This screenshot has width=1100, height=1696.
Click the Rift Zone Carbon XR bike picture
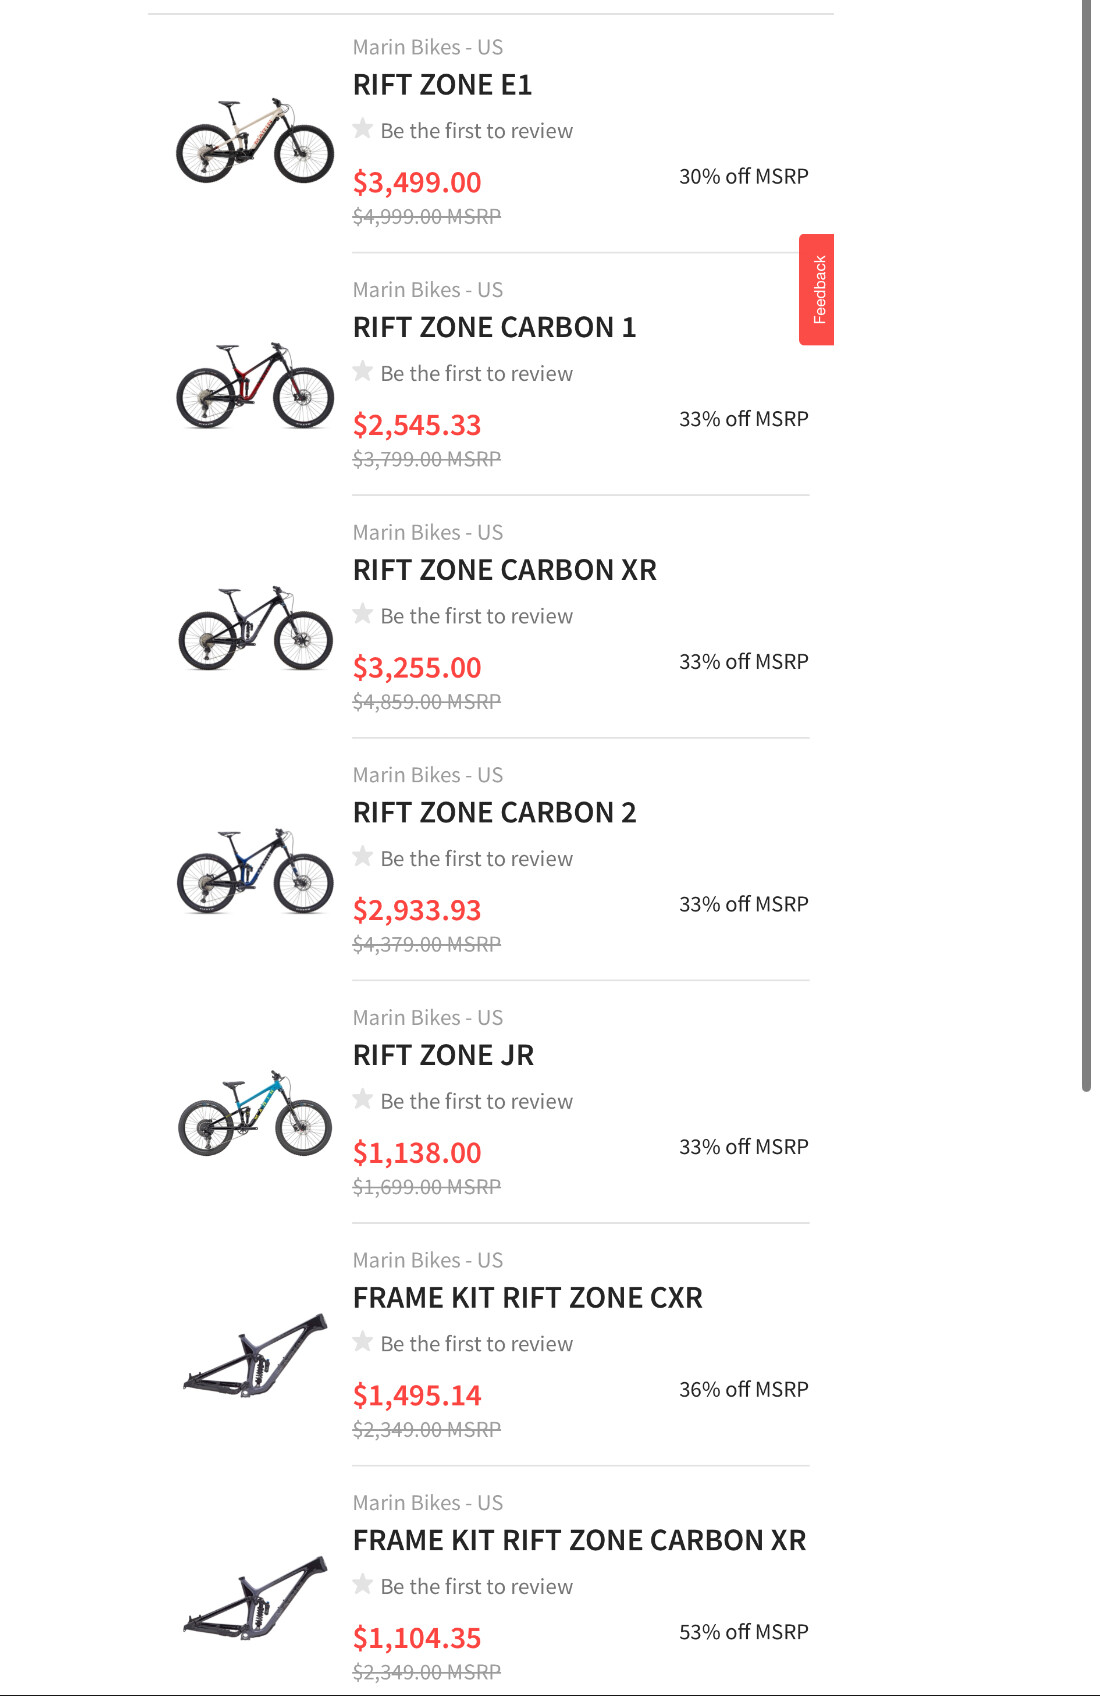[254, 628]
